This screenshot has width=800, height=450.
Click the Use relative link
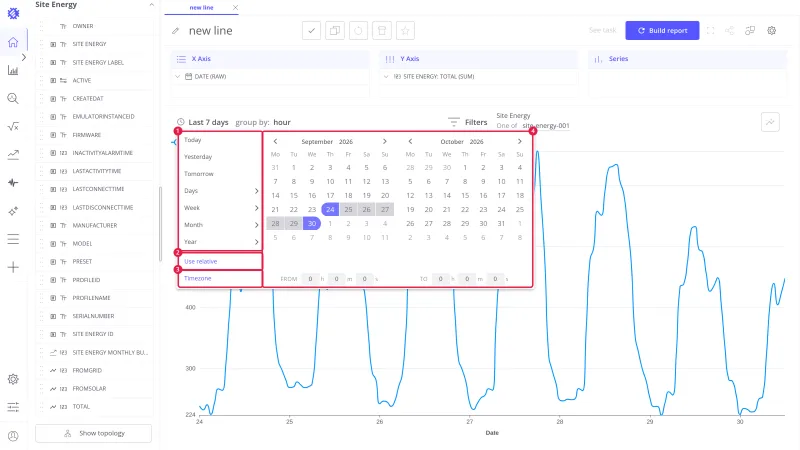coord(201,261)
